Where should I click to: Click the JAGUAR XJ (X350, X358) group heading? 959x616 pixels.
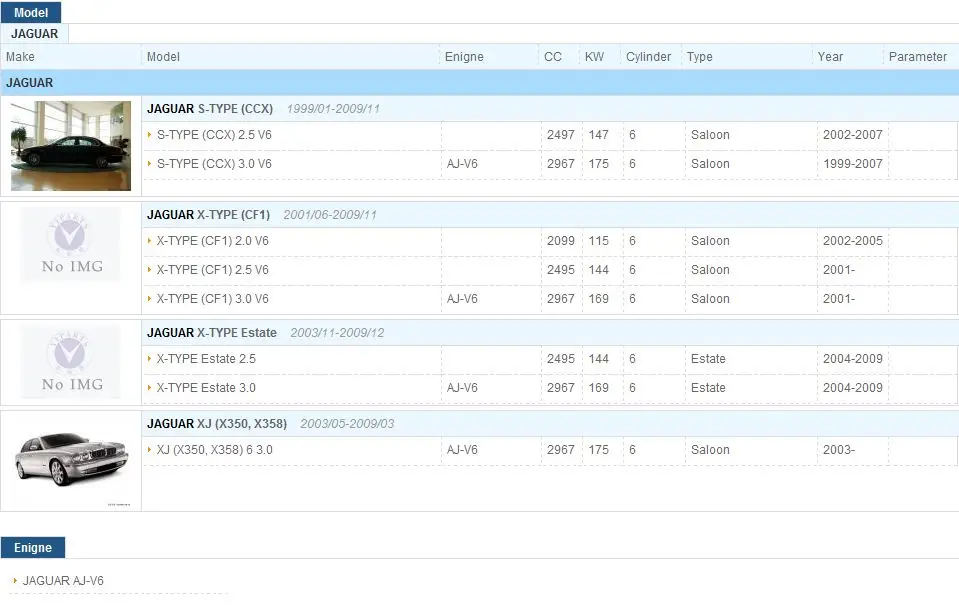pyautogui.click(x=217, y=423)
